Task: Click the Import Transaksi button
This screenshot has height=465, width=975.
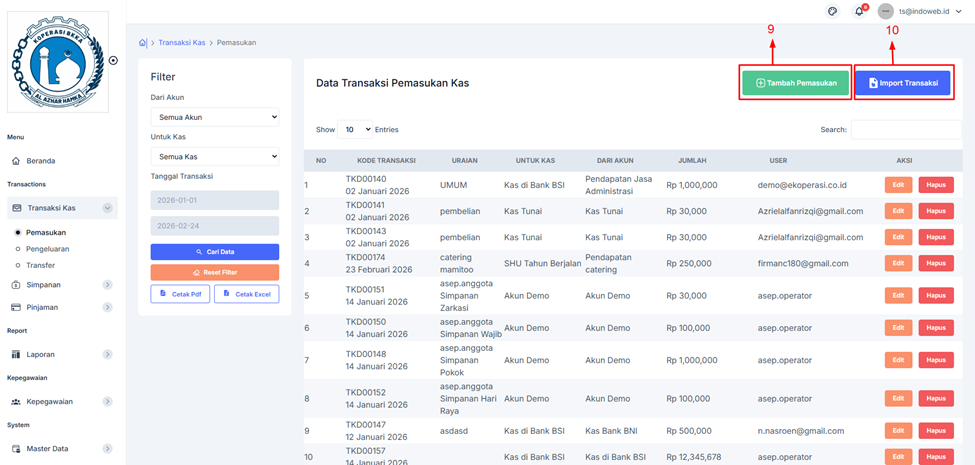Action: pos(902,83)
